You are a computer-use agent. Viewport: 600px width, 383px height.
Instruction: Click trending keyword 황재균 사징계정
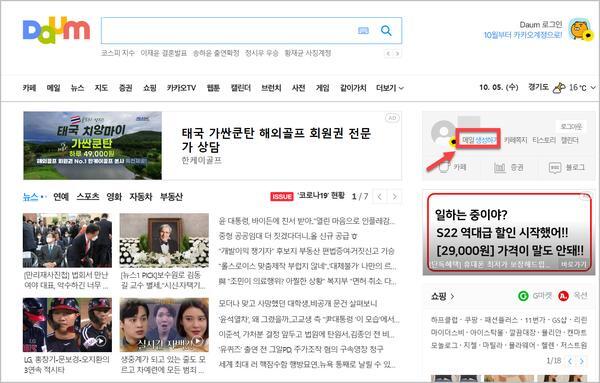[x=307, y=53]
